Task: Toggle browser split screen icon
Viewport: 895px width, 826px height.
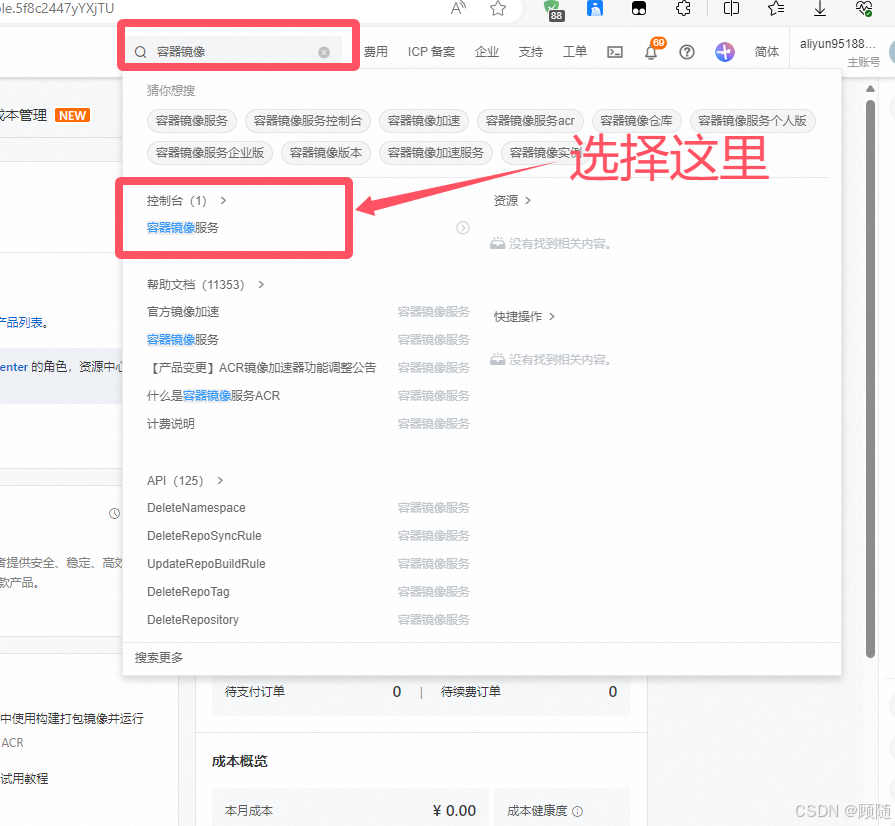Action: pyautogui.click(x=731, y=8)
